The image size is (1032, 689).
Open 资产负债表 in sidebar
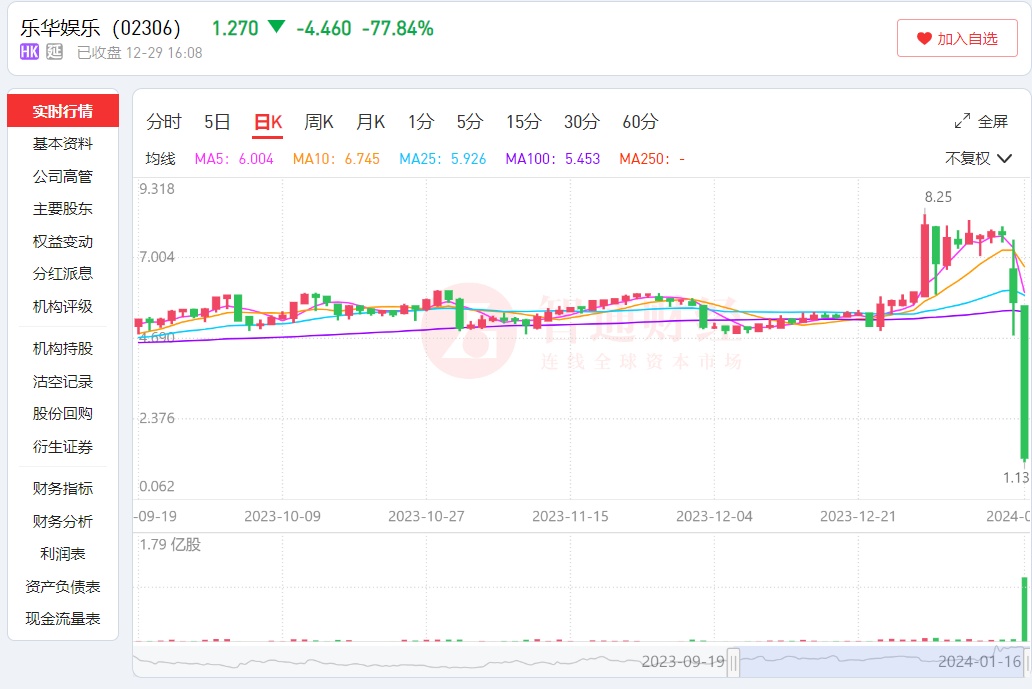(x=63, y=586)
